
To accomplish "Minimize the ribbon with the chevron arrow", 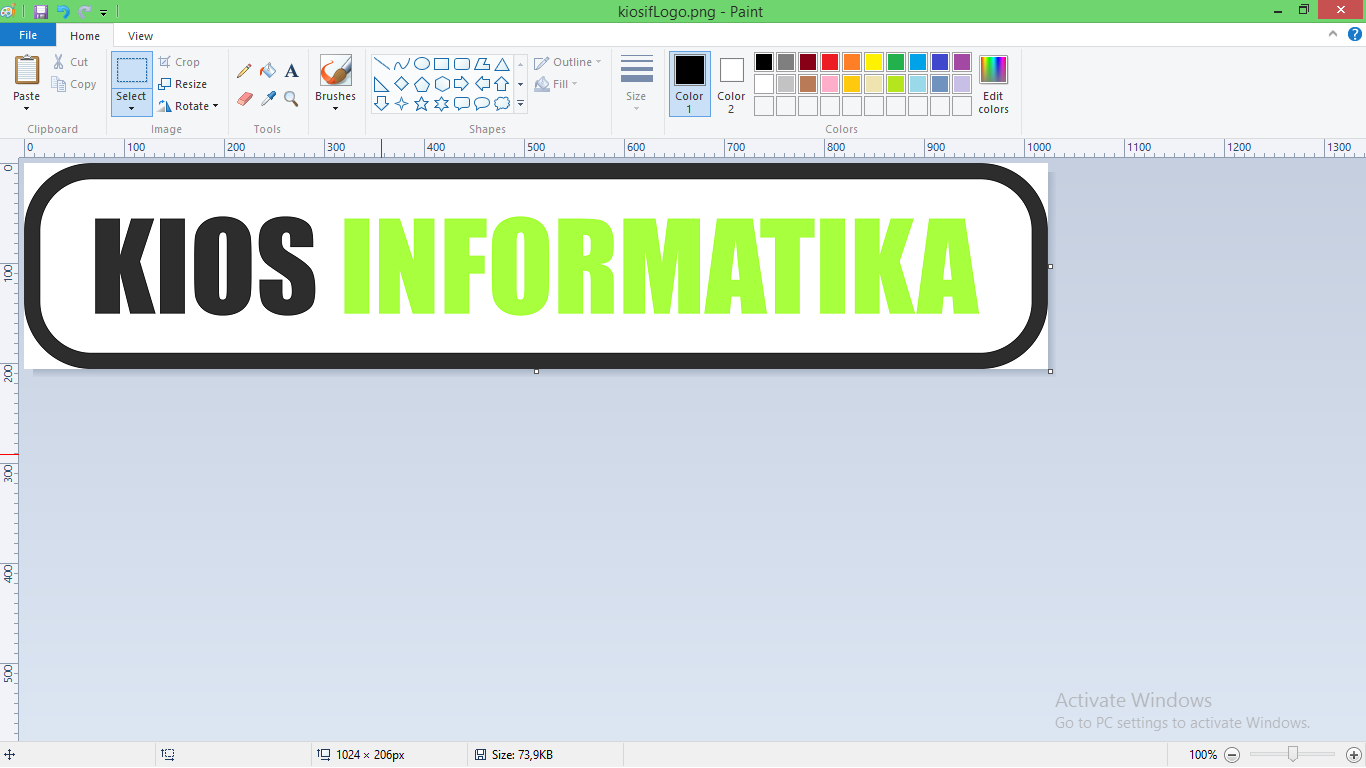I will tap(1333, 34).
